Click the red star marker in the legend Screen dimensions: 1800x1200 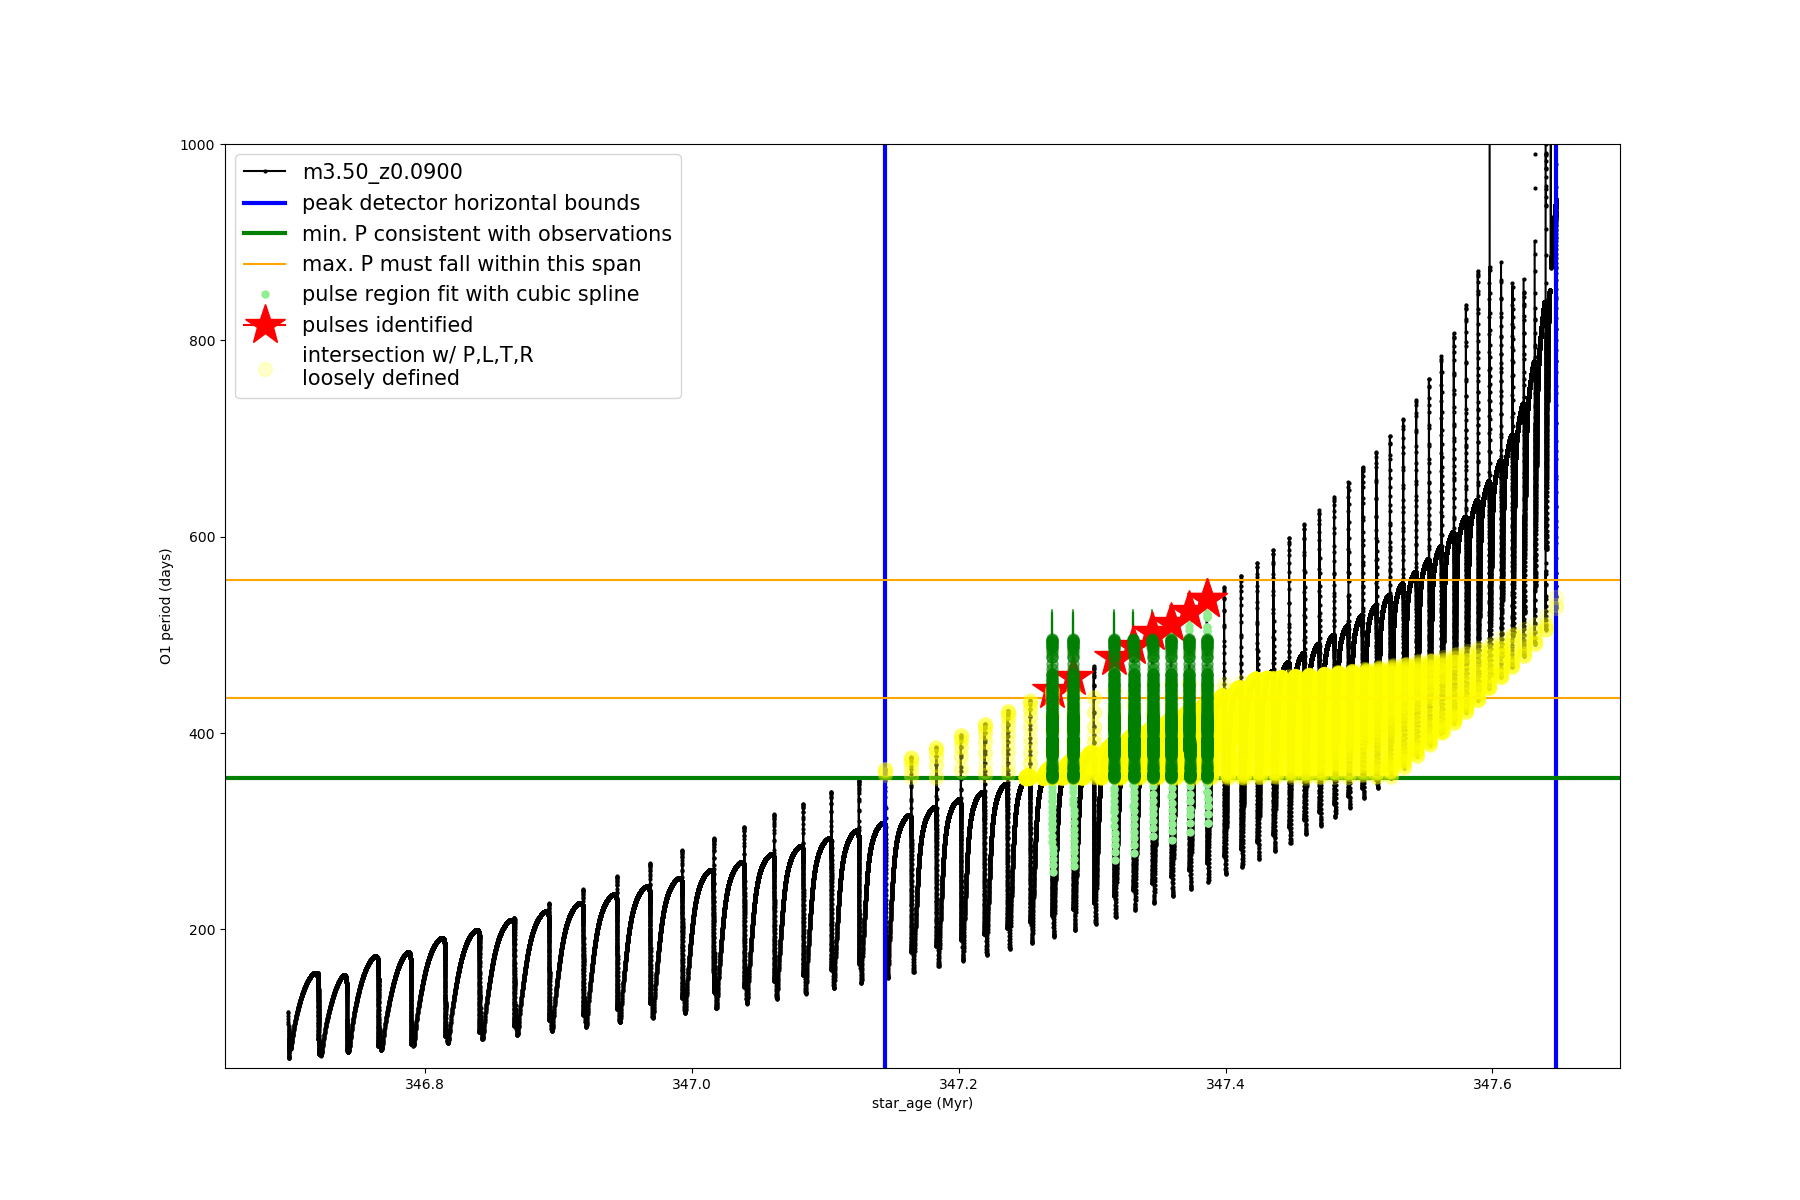pos(265,325)
